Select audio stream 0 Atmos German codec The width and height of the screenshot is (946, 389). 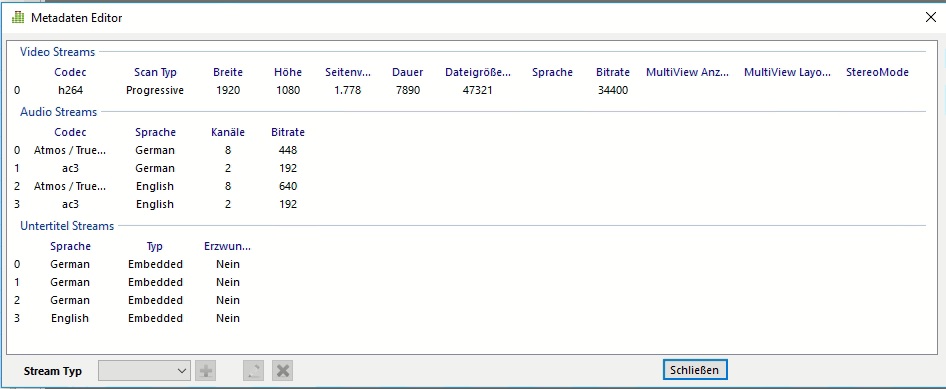pos(70,150)
